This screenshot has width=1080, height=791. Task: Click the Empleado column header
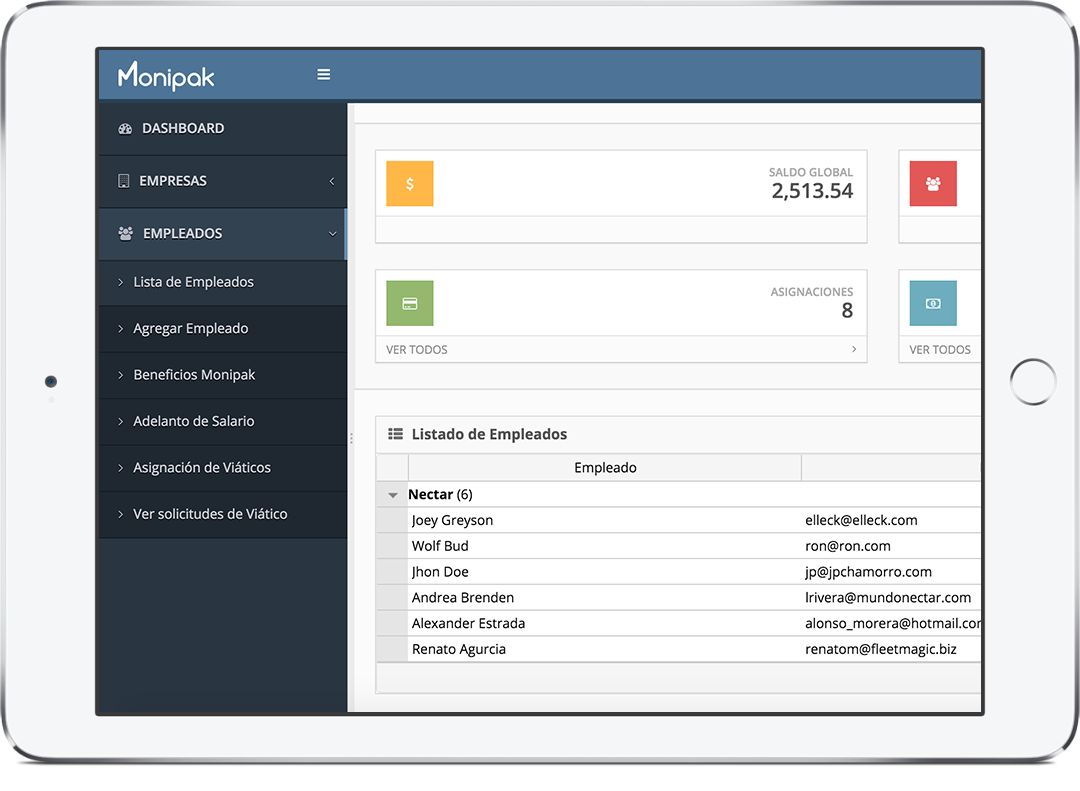(x=605, y=468)
